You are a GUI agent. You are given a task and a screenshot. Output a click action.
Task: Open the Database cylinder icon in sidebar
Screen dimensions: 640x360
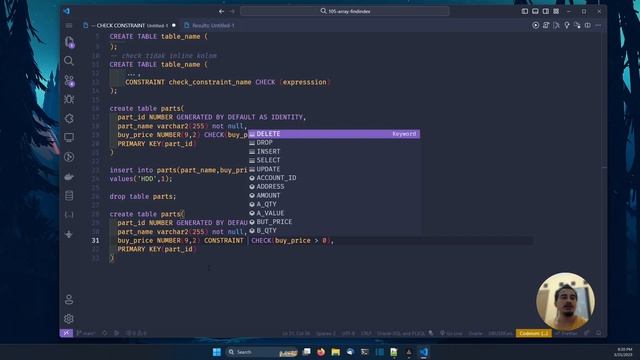click(x=69, y=196)
